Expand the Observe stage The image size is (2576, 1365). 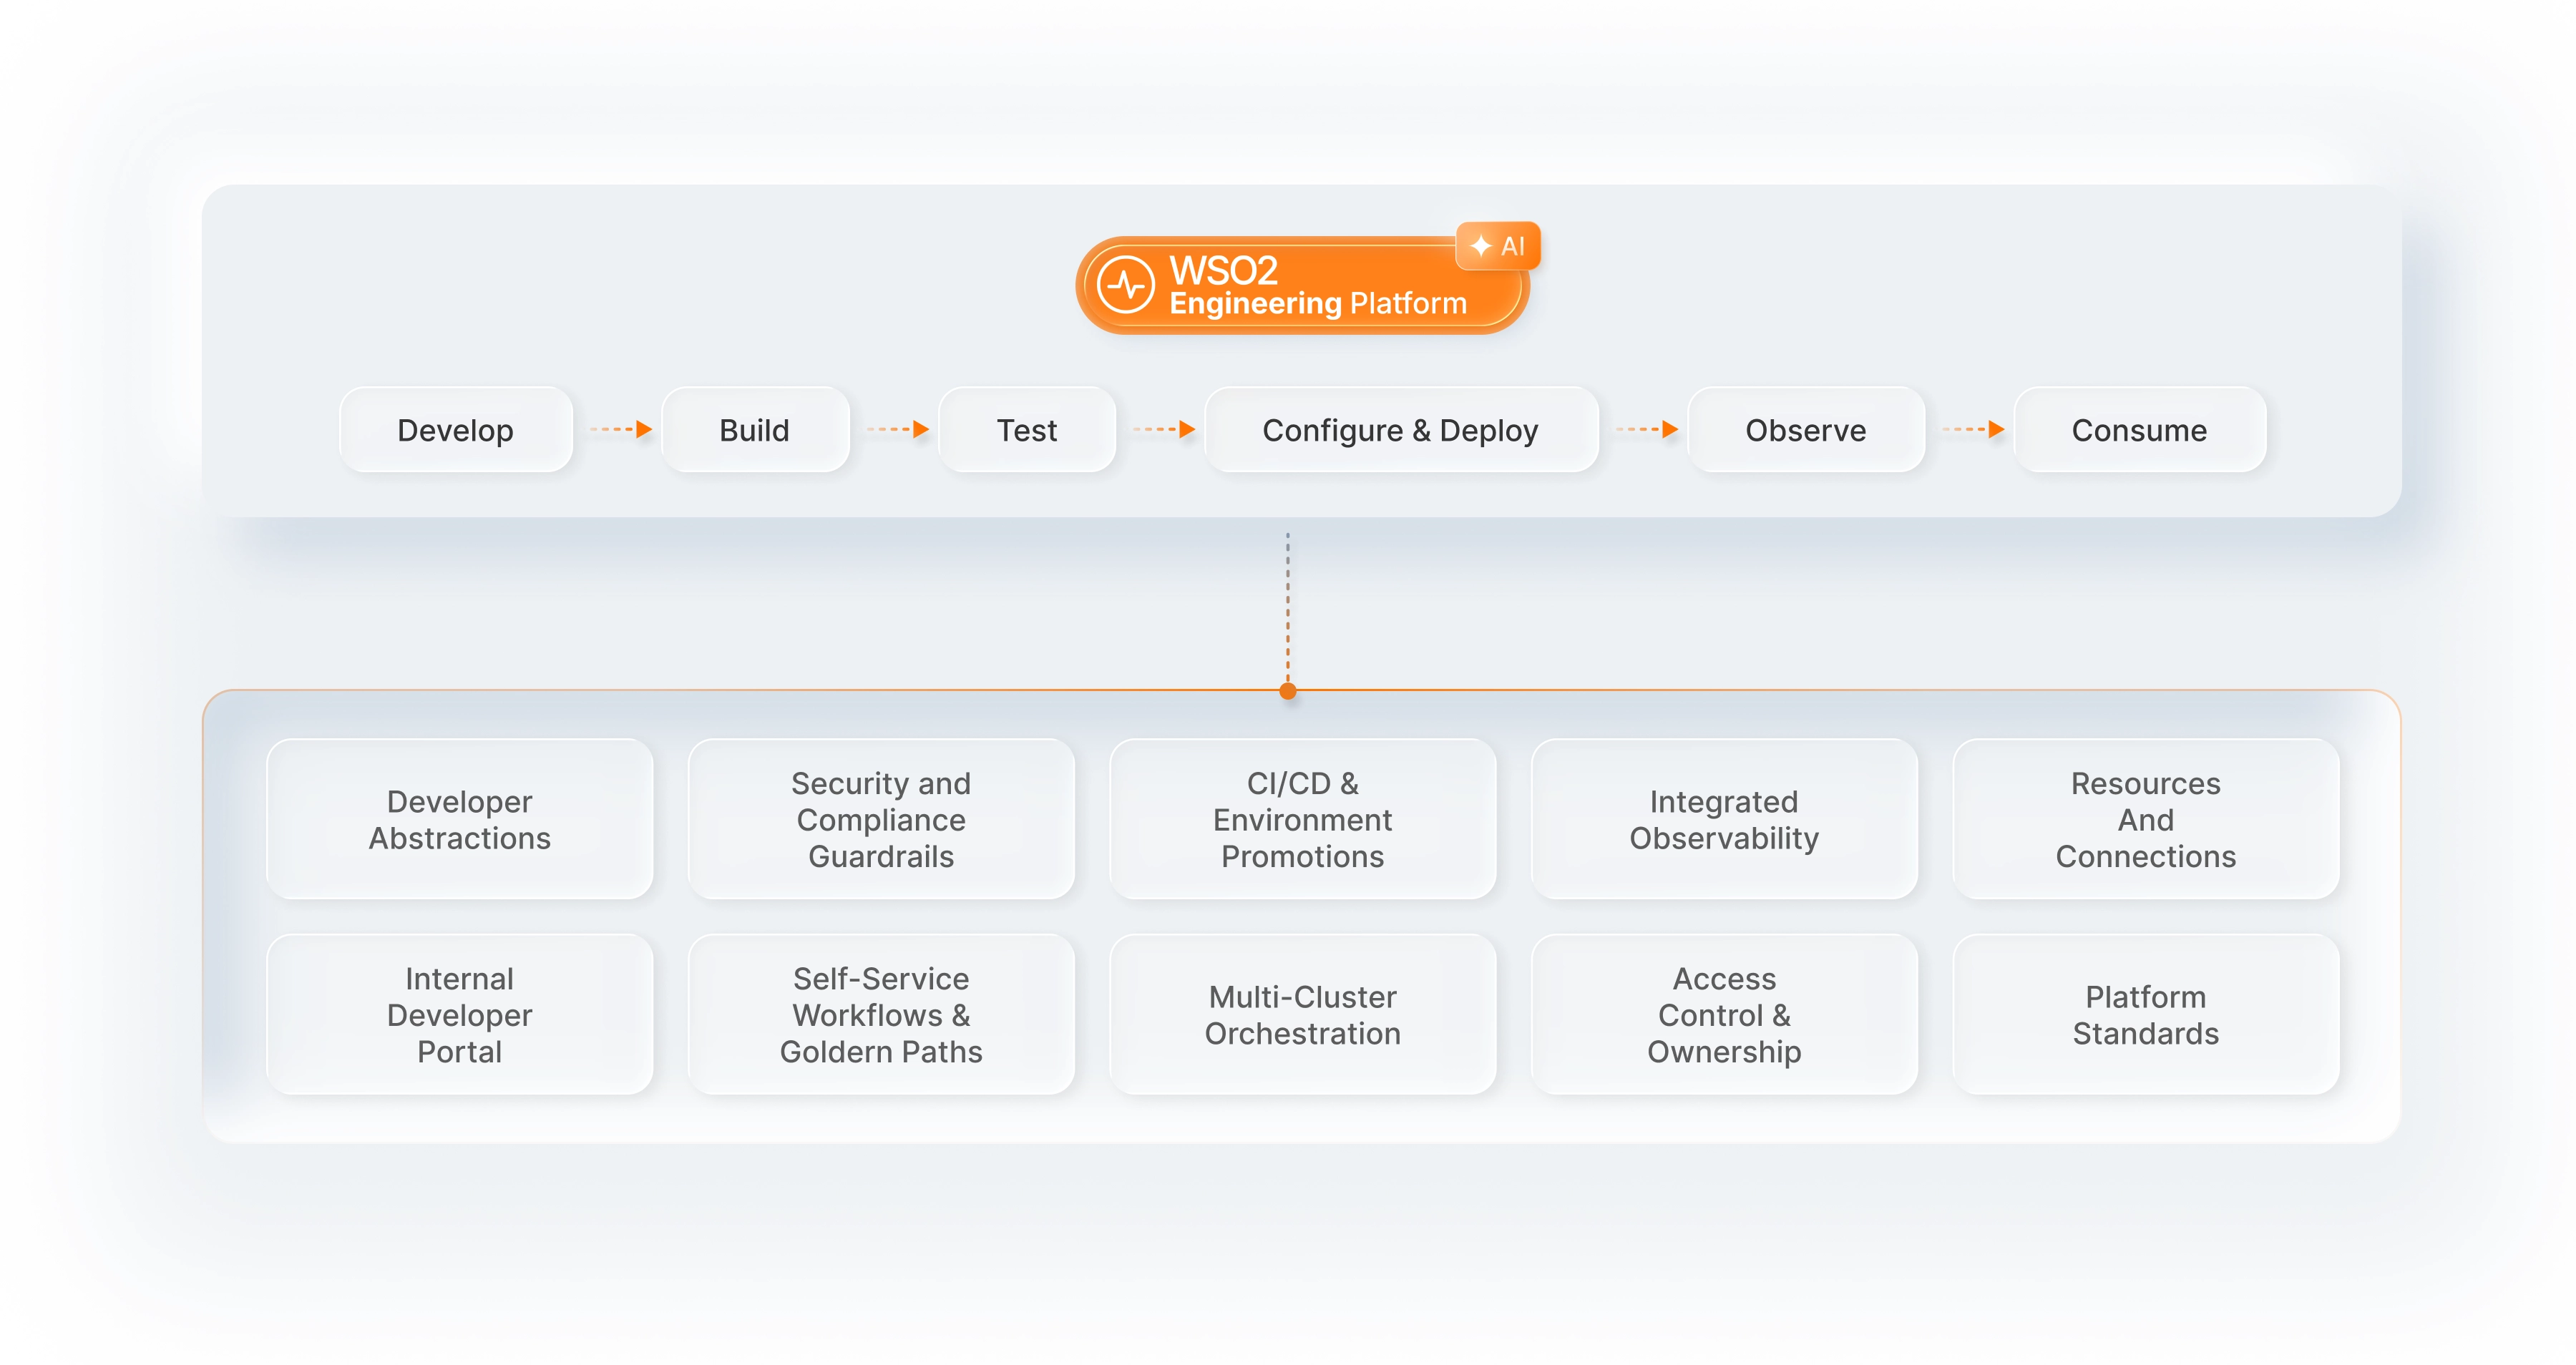[x=1805, y=430]
